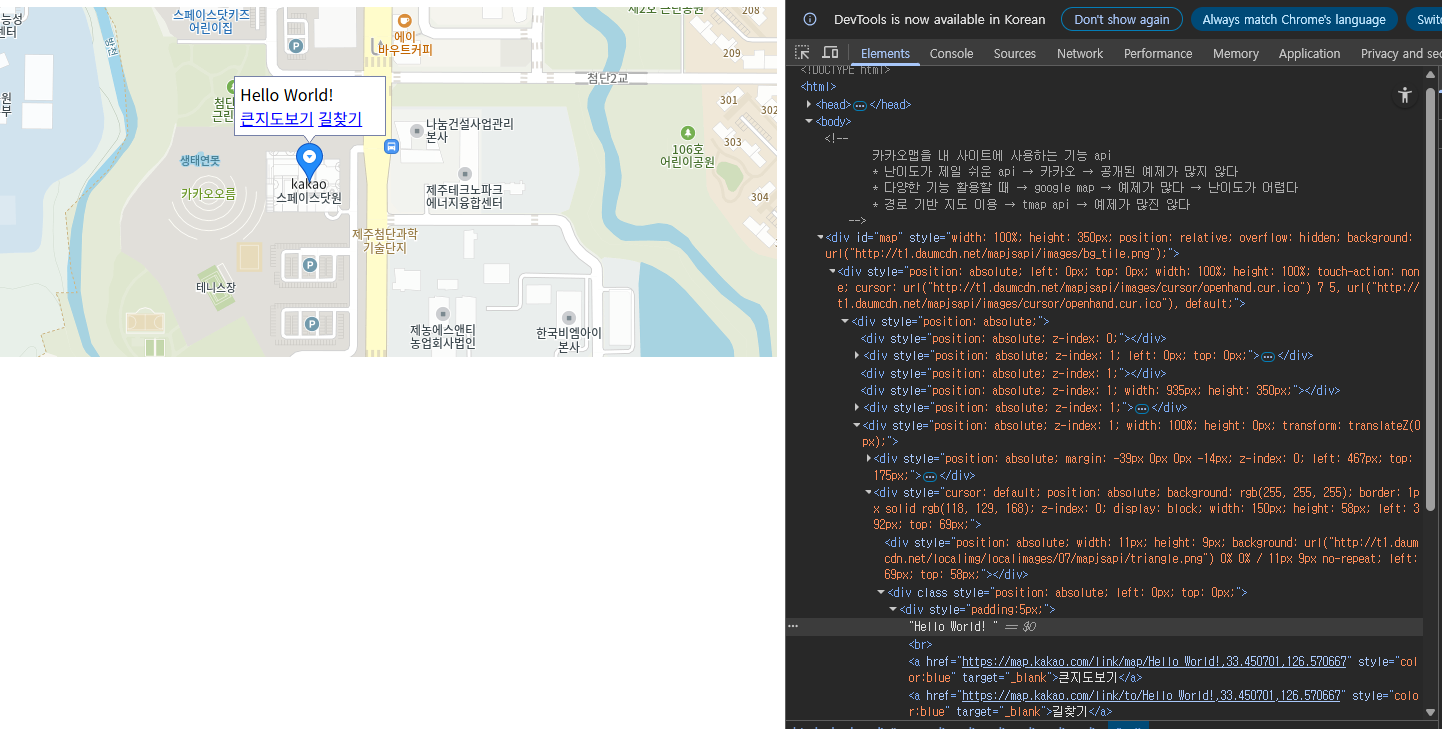
Task: Open the Privacy and security tab
Action: tap(1400, 53)
